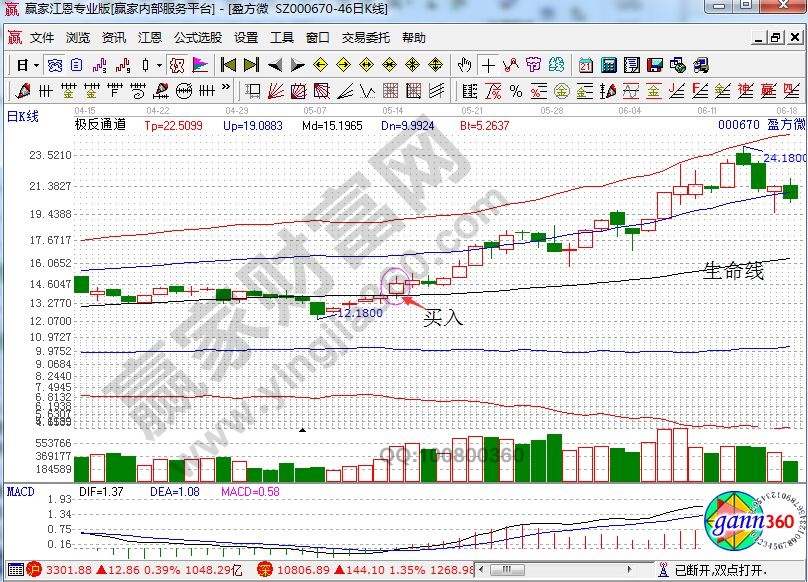This screenshot has width=808, height=582.
Task: Select the crosshair cursor tool
Action: coord(488,65)
